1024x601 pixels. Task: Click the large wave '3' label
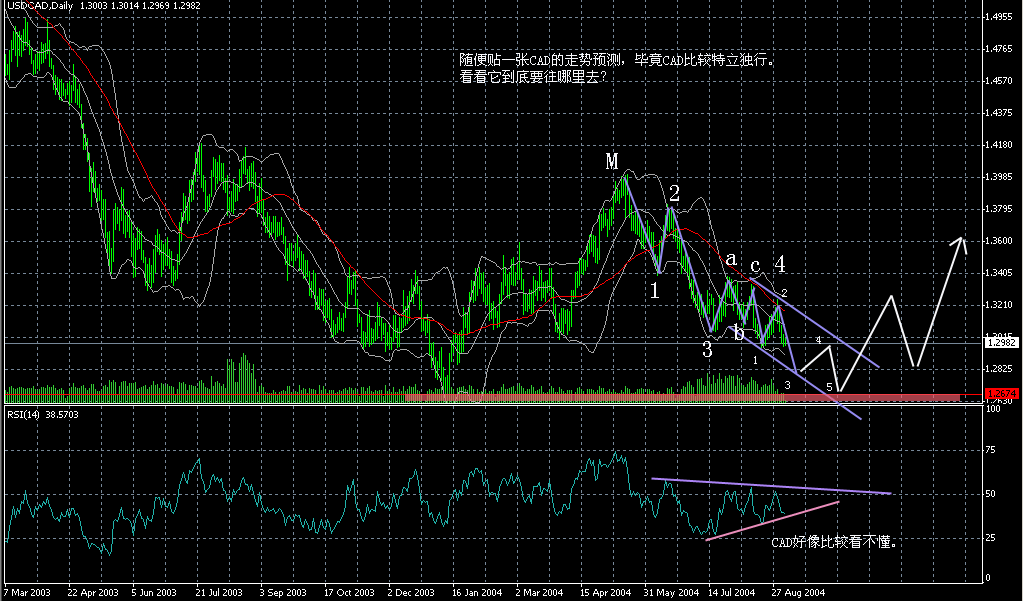point(707,350)
